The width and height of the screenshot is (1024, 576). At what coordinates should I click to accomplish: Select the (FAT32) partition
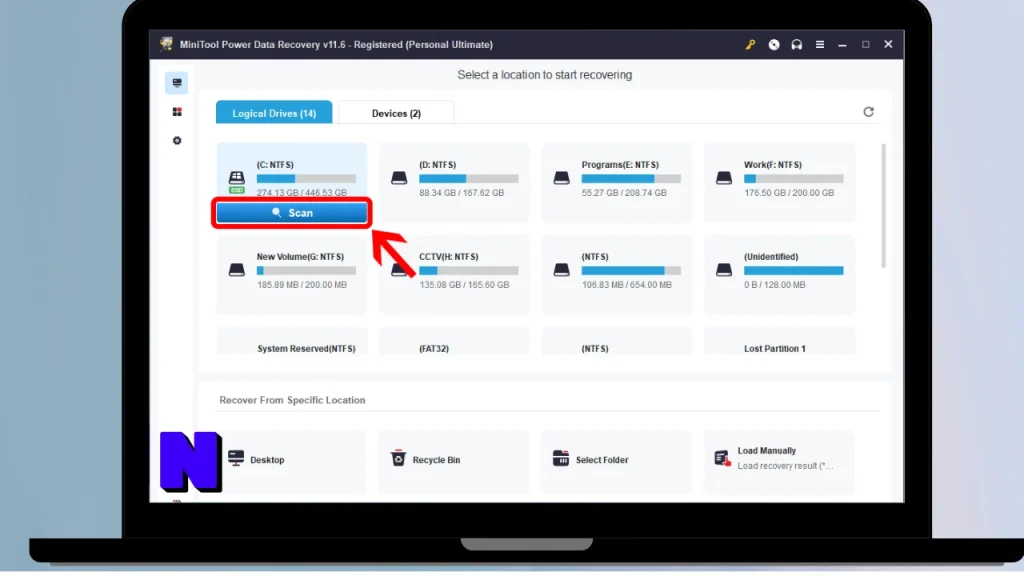[x=454, y=342]
